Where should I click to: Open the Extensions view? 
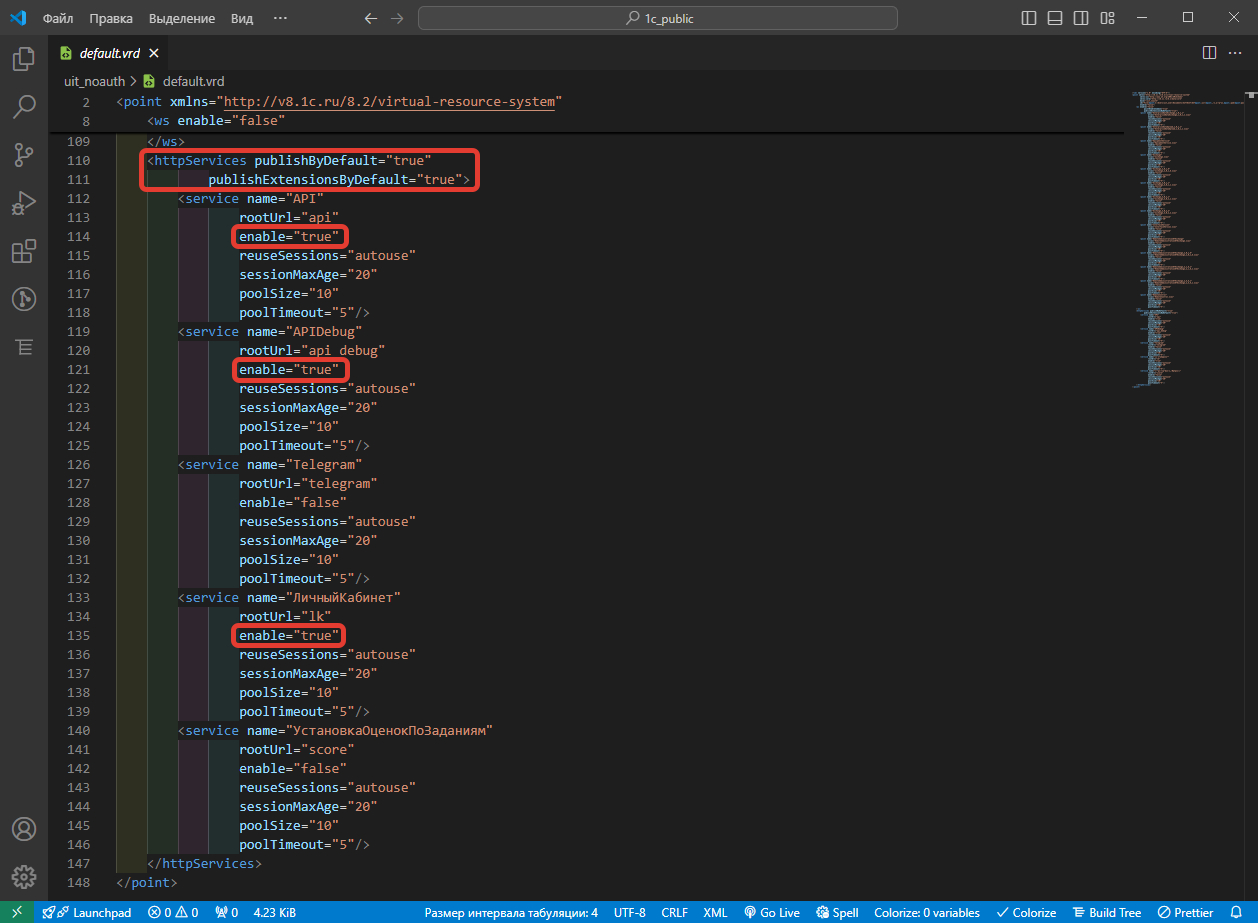coord(24,251)
